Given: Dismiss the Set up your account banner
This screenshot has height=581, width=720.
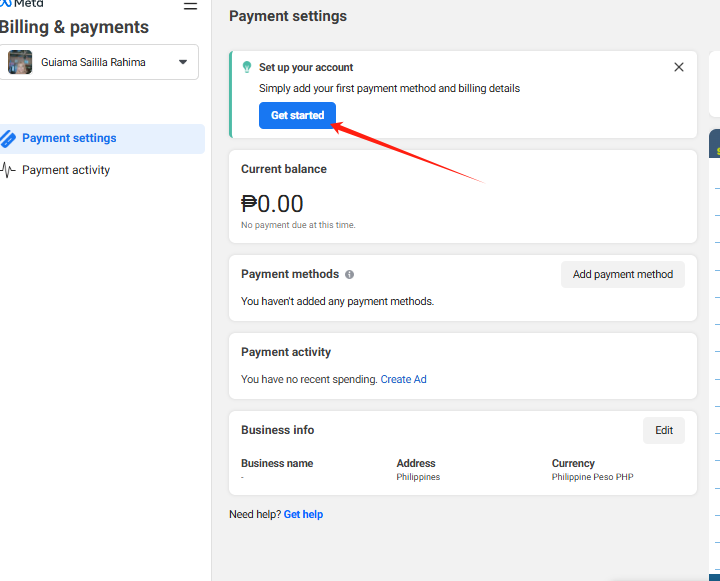Looking at the screenshot, I should click(679, 67).
